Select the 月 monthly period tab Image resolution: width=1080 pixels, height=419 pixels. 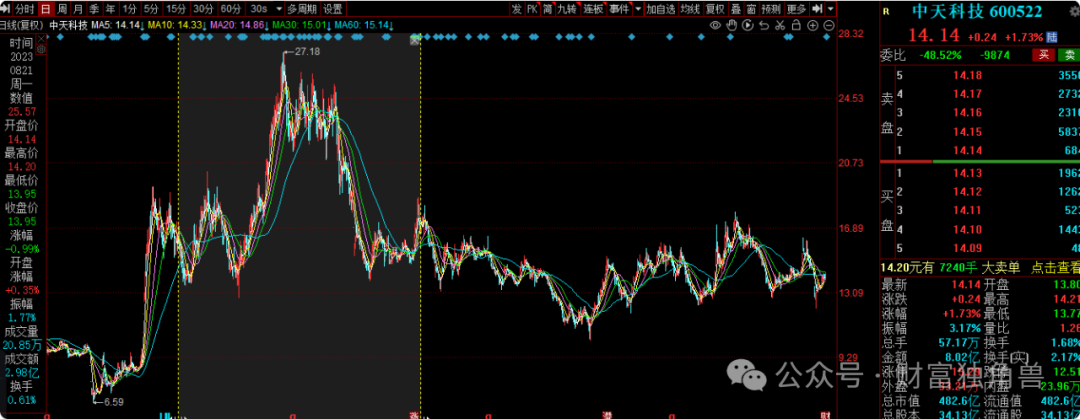(78, 9)
